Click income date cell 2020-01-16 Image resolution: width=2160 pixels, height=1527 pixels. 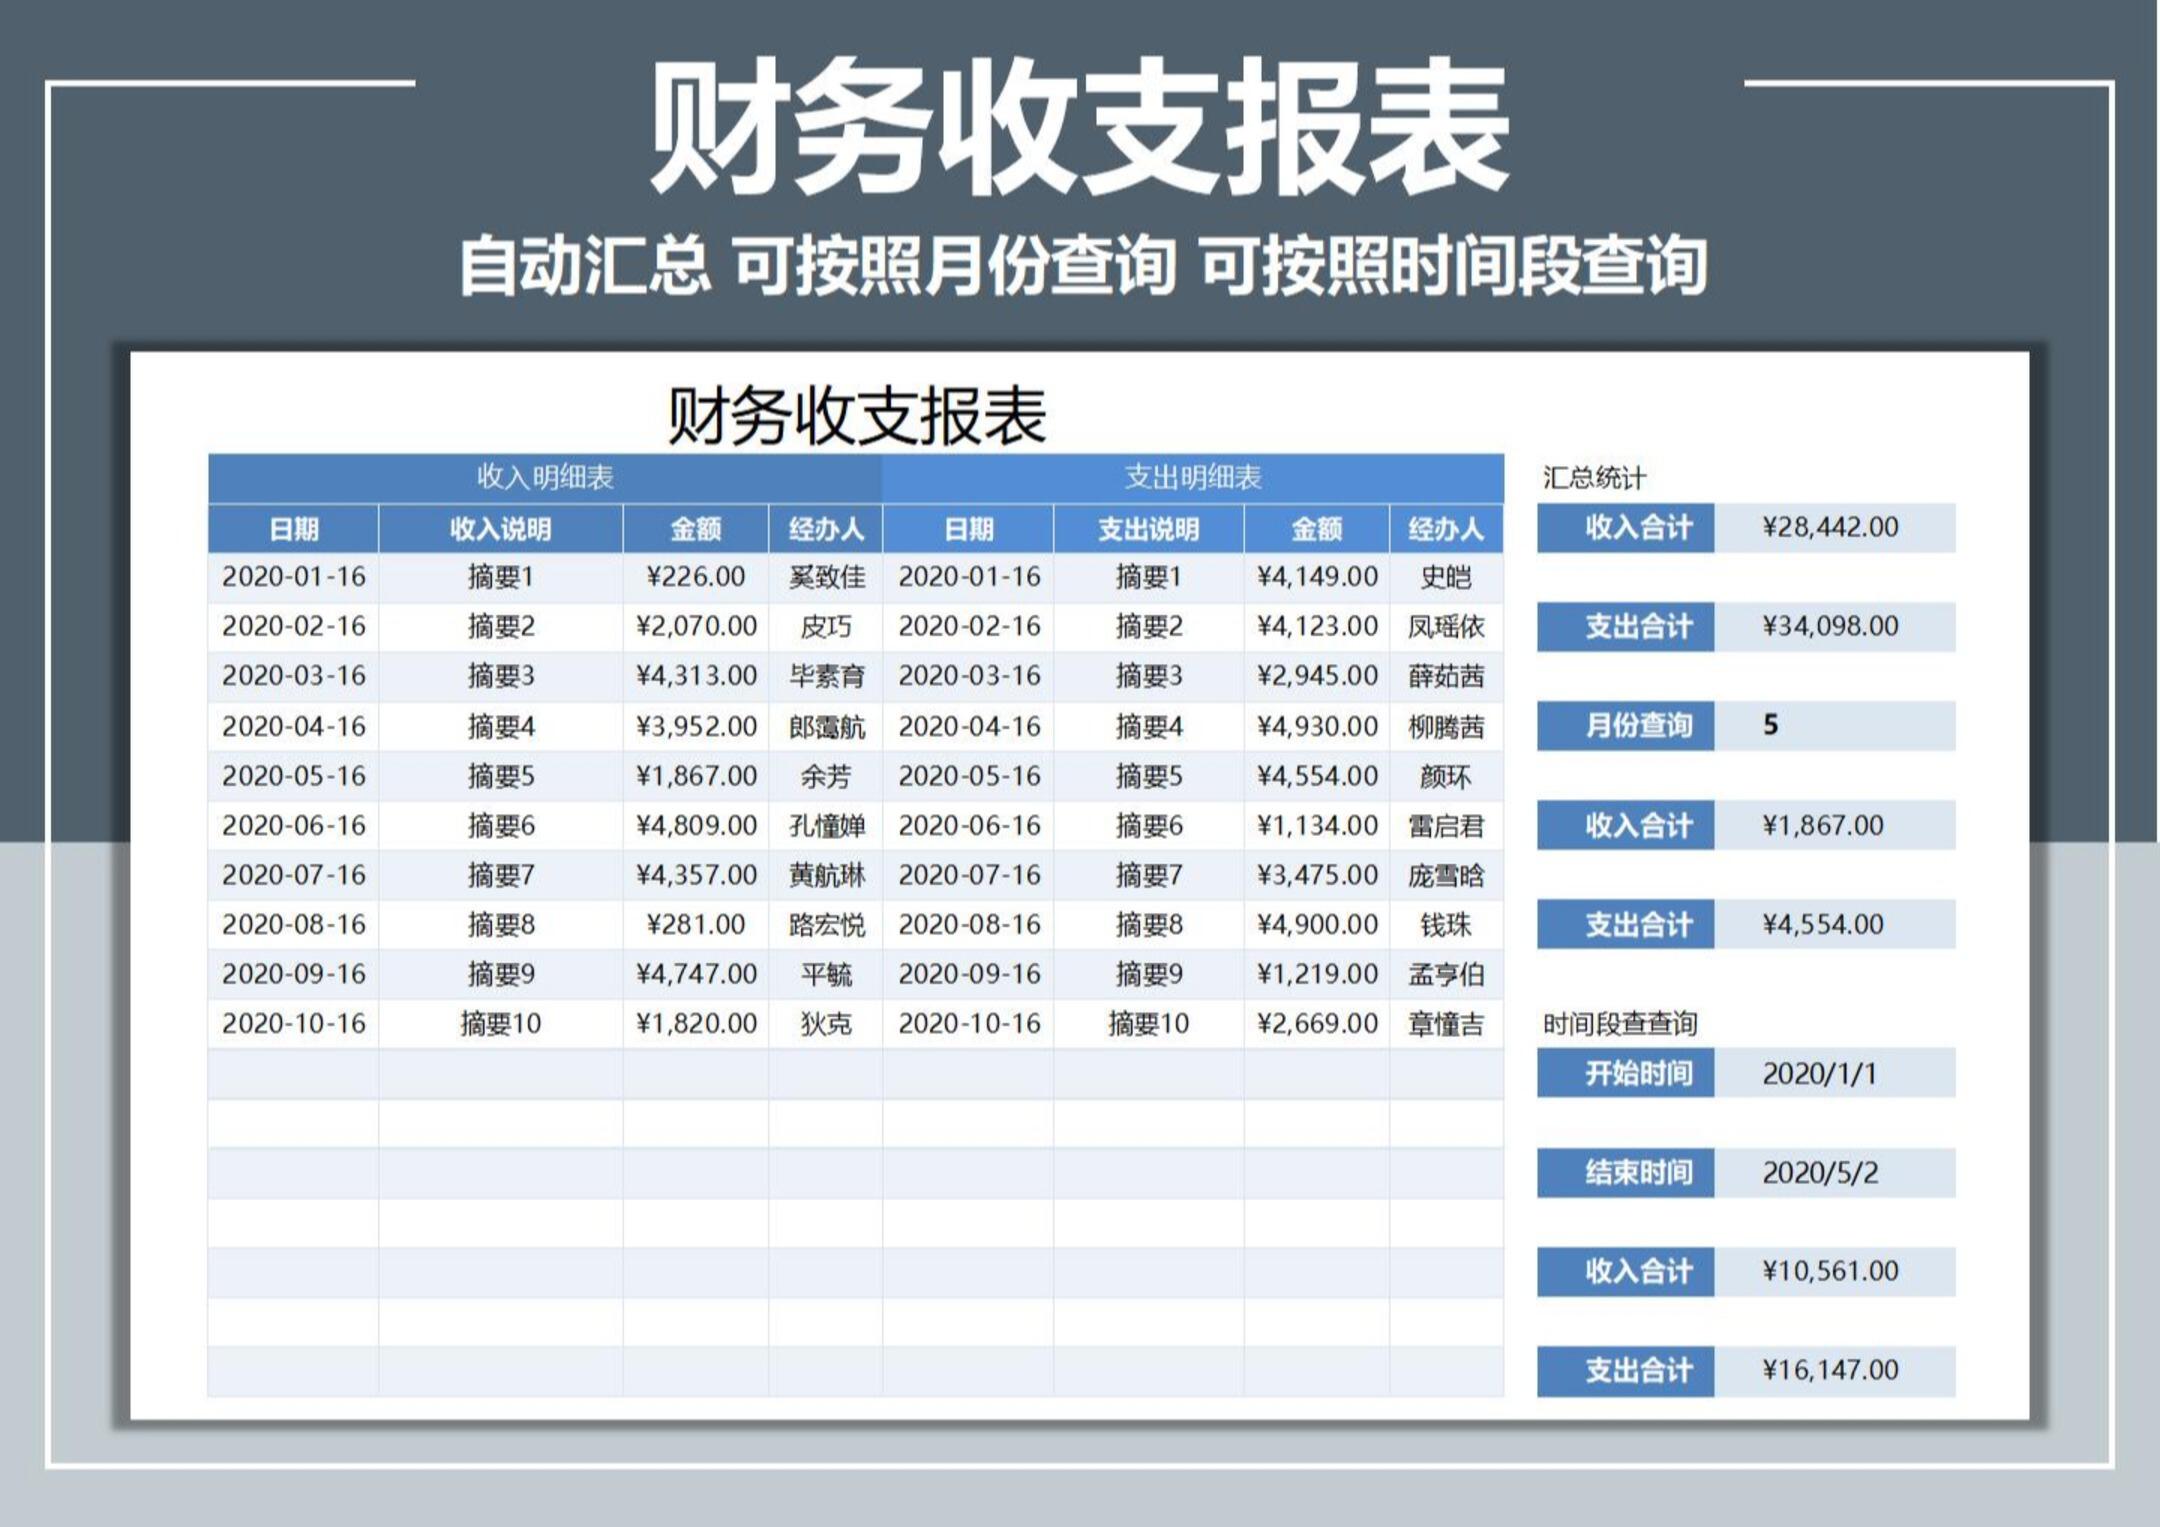(x=294, y=577)
